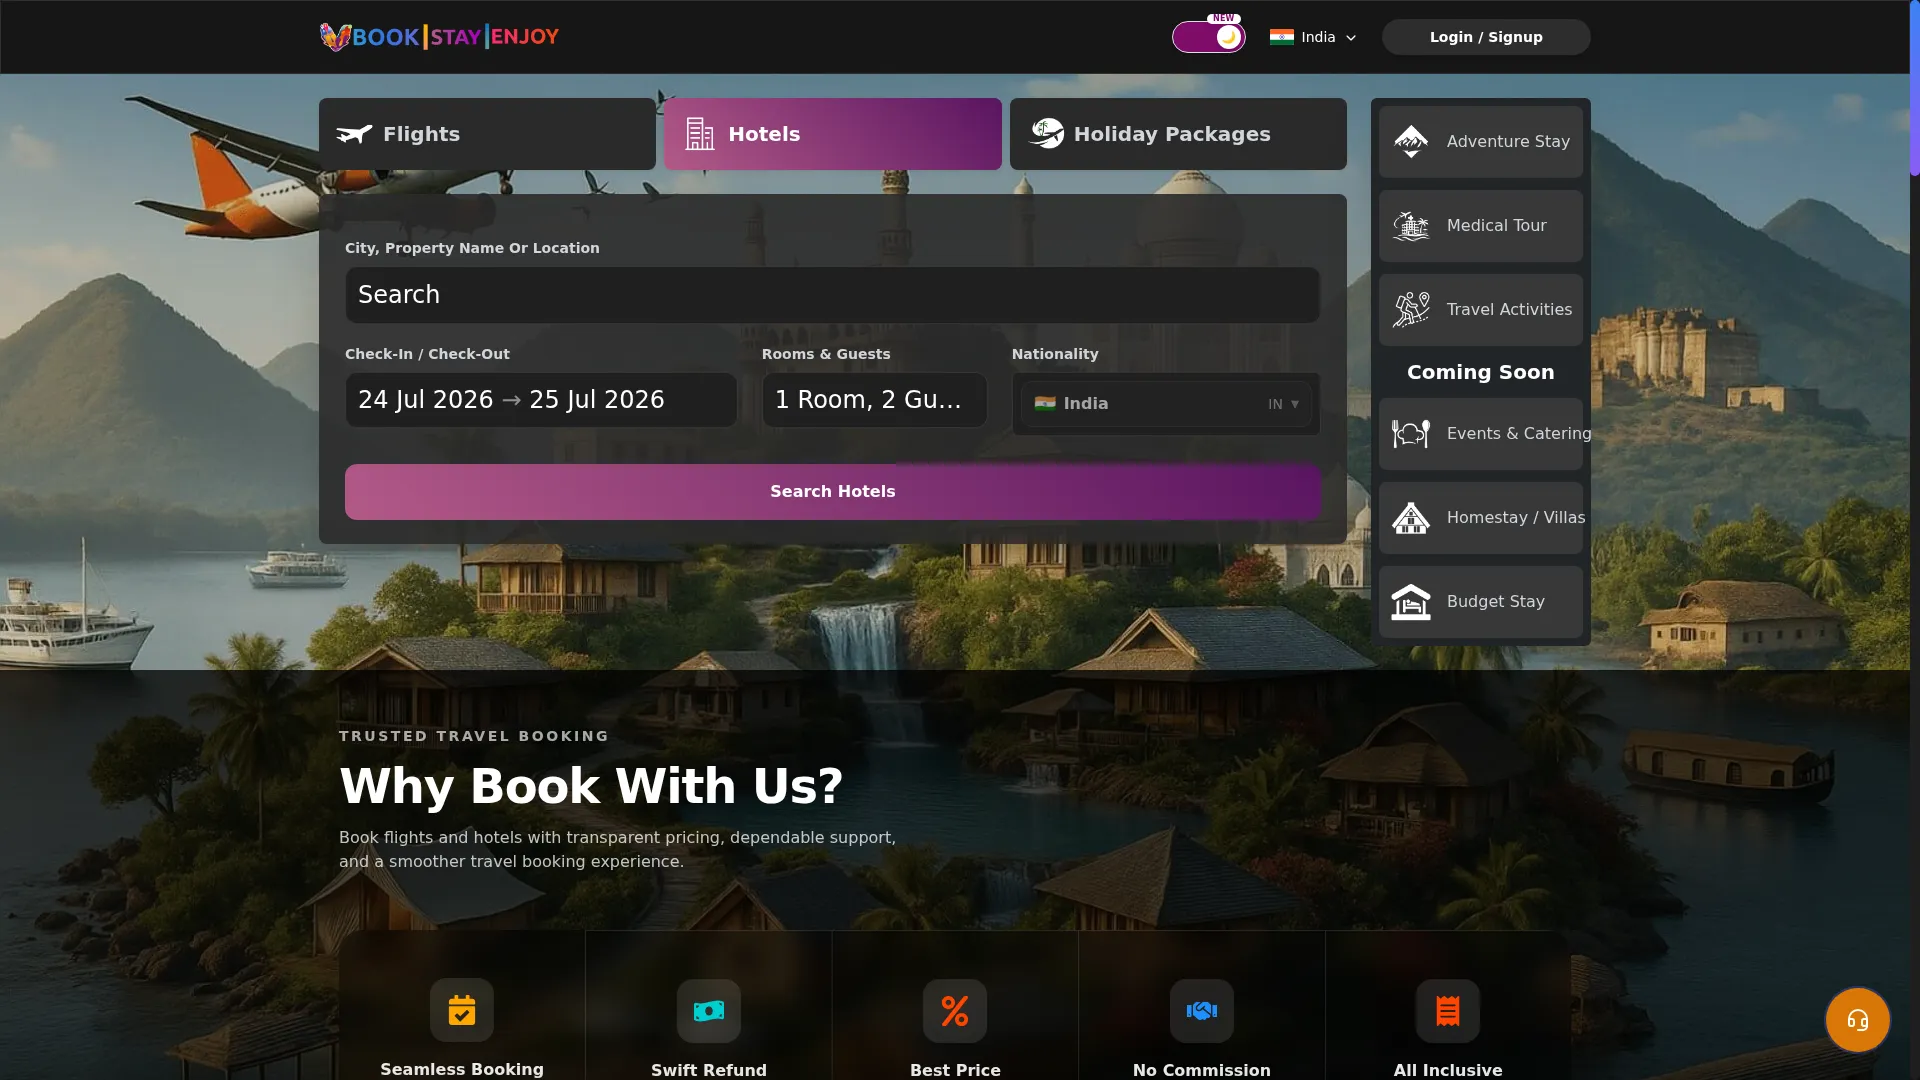Click the Why Book With Us? heading
The height and width of the screenshot is (1080, 1920).
point(591,786)
